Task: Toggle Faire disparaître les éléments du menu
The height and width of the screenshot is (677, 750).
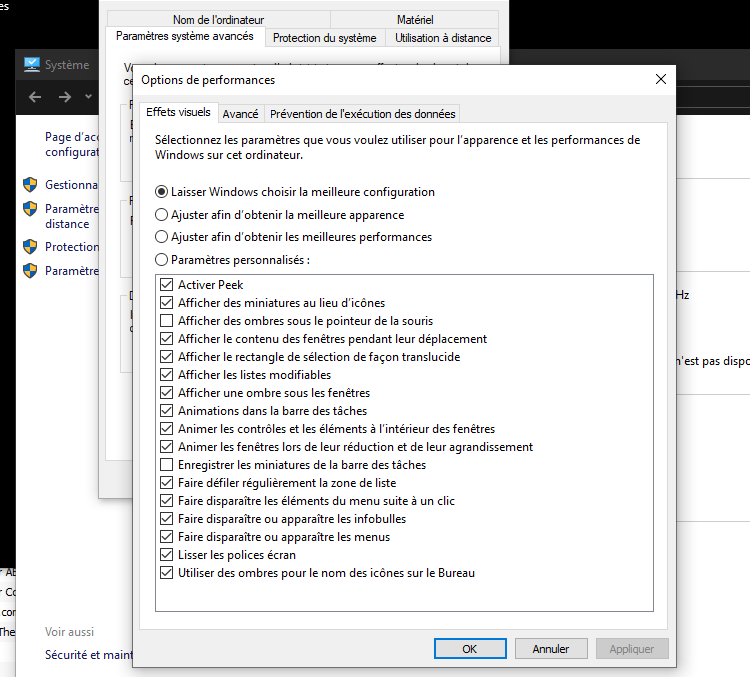Action: (x=166, y=501)
